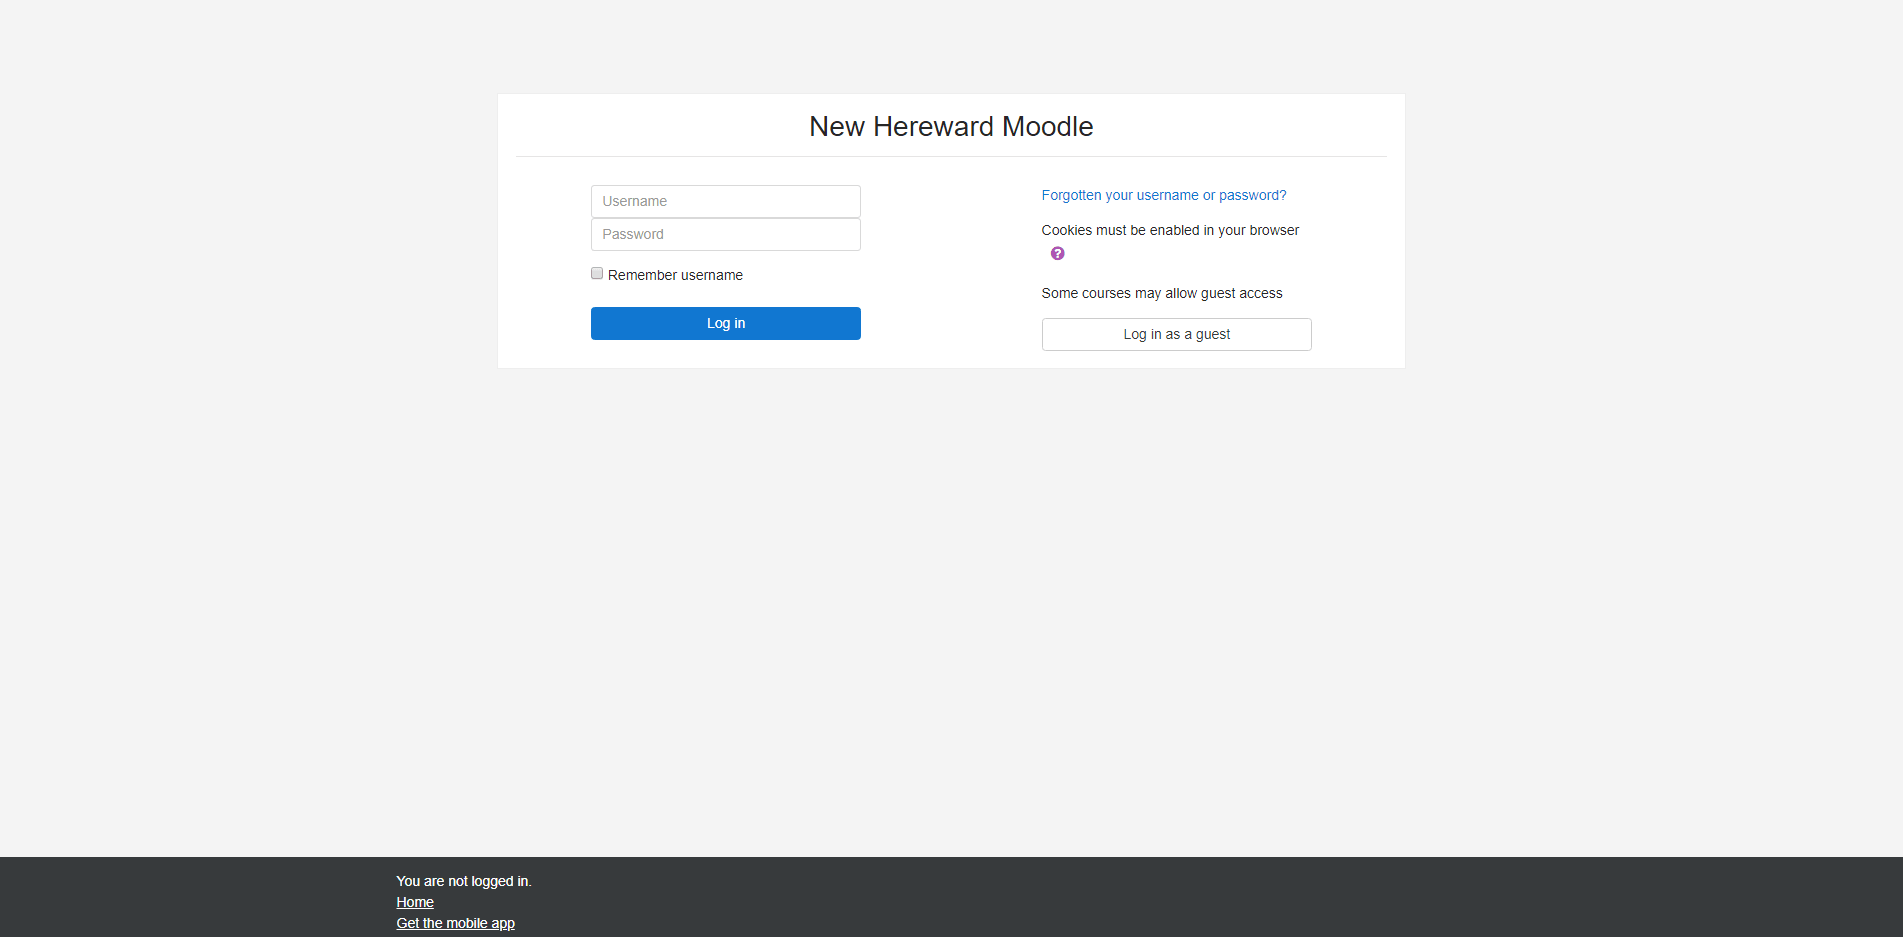Click the Remember username label
Viewport: 1903px width, 937px height.
(x=675, y=275)
